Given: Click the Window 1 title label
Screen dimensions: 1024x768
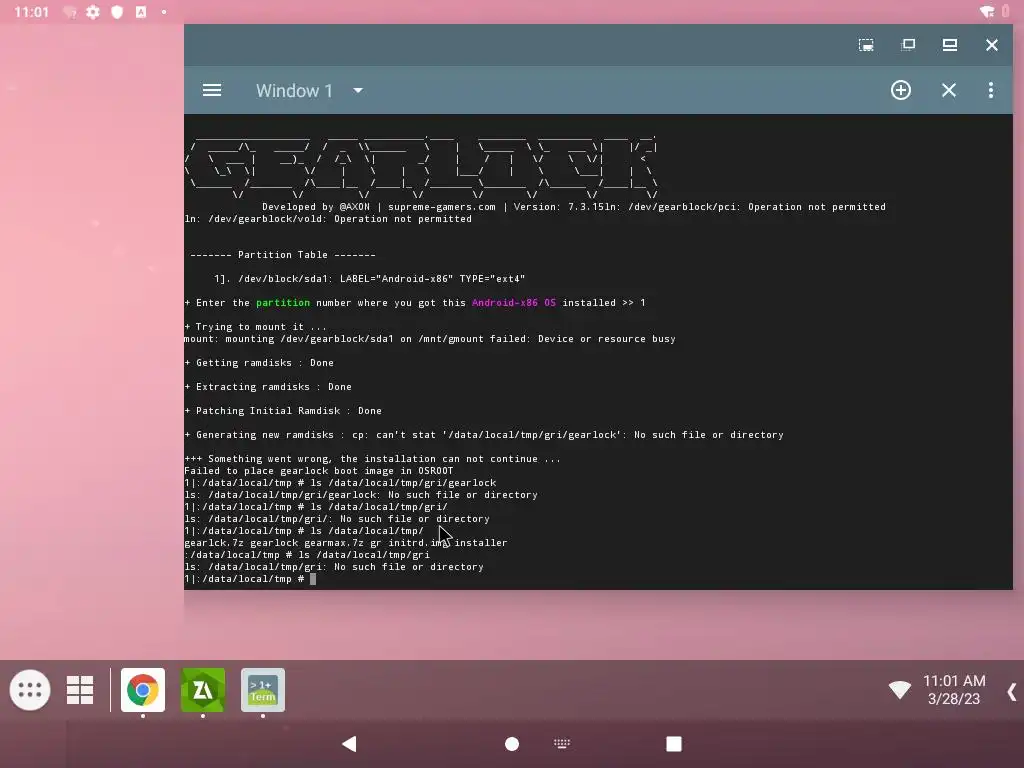Looking at the screenshot, I should [x=294, y=90].
